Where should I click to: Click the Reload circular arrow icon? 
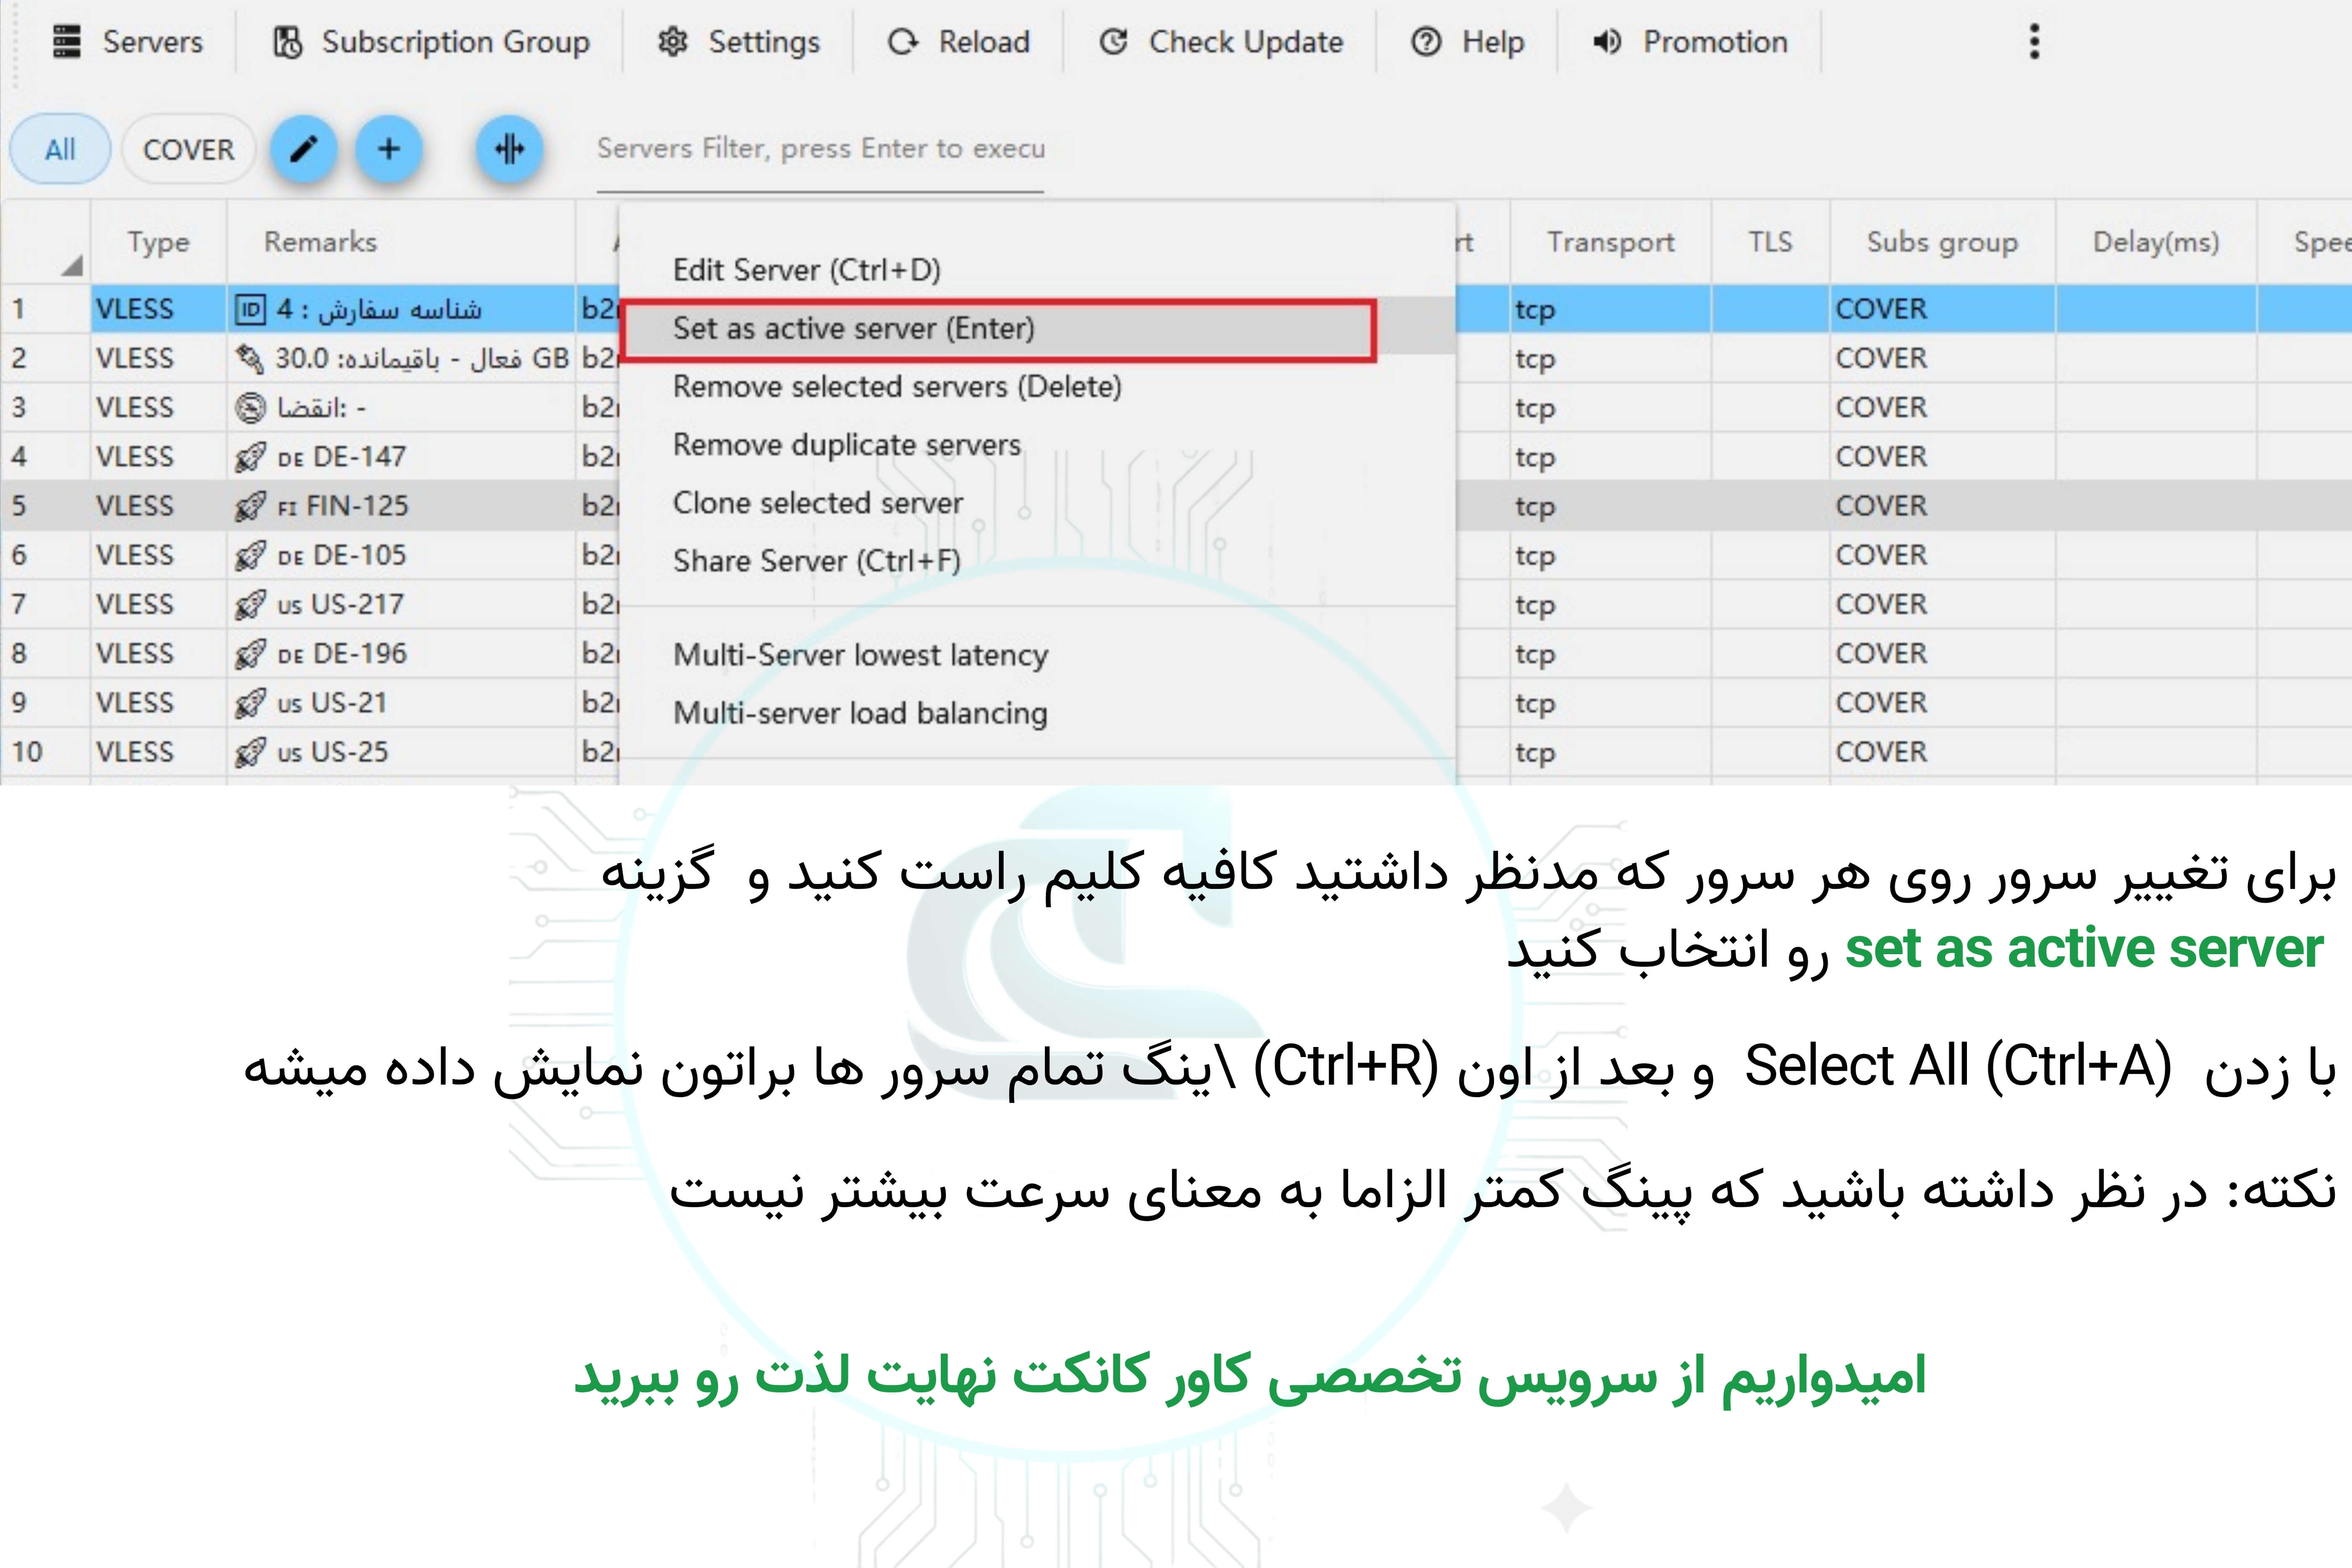[903, 42]
